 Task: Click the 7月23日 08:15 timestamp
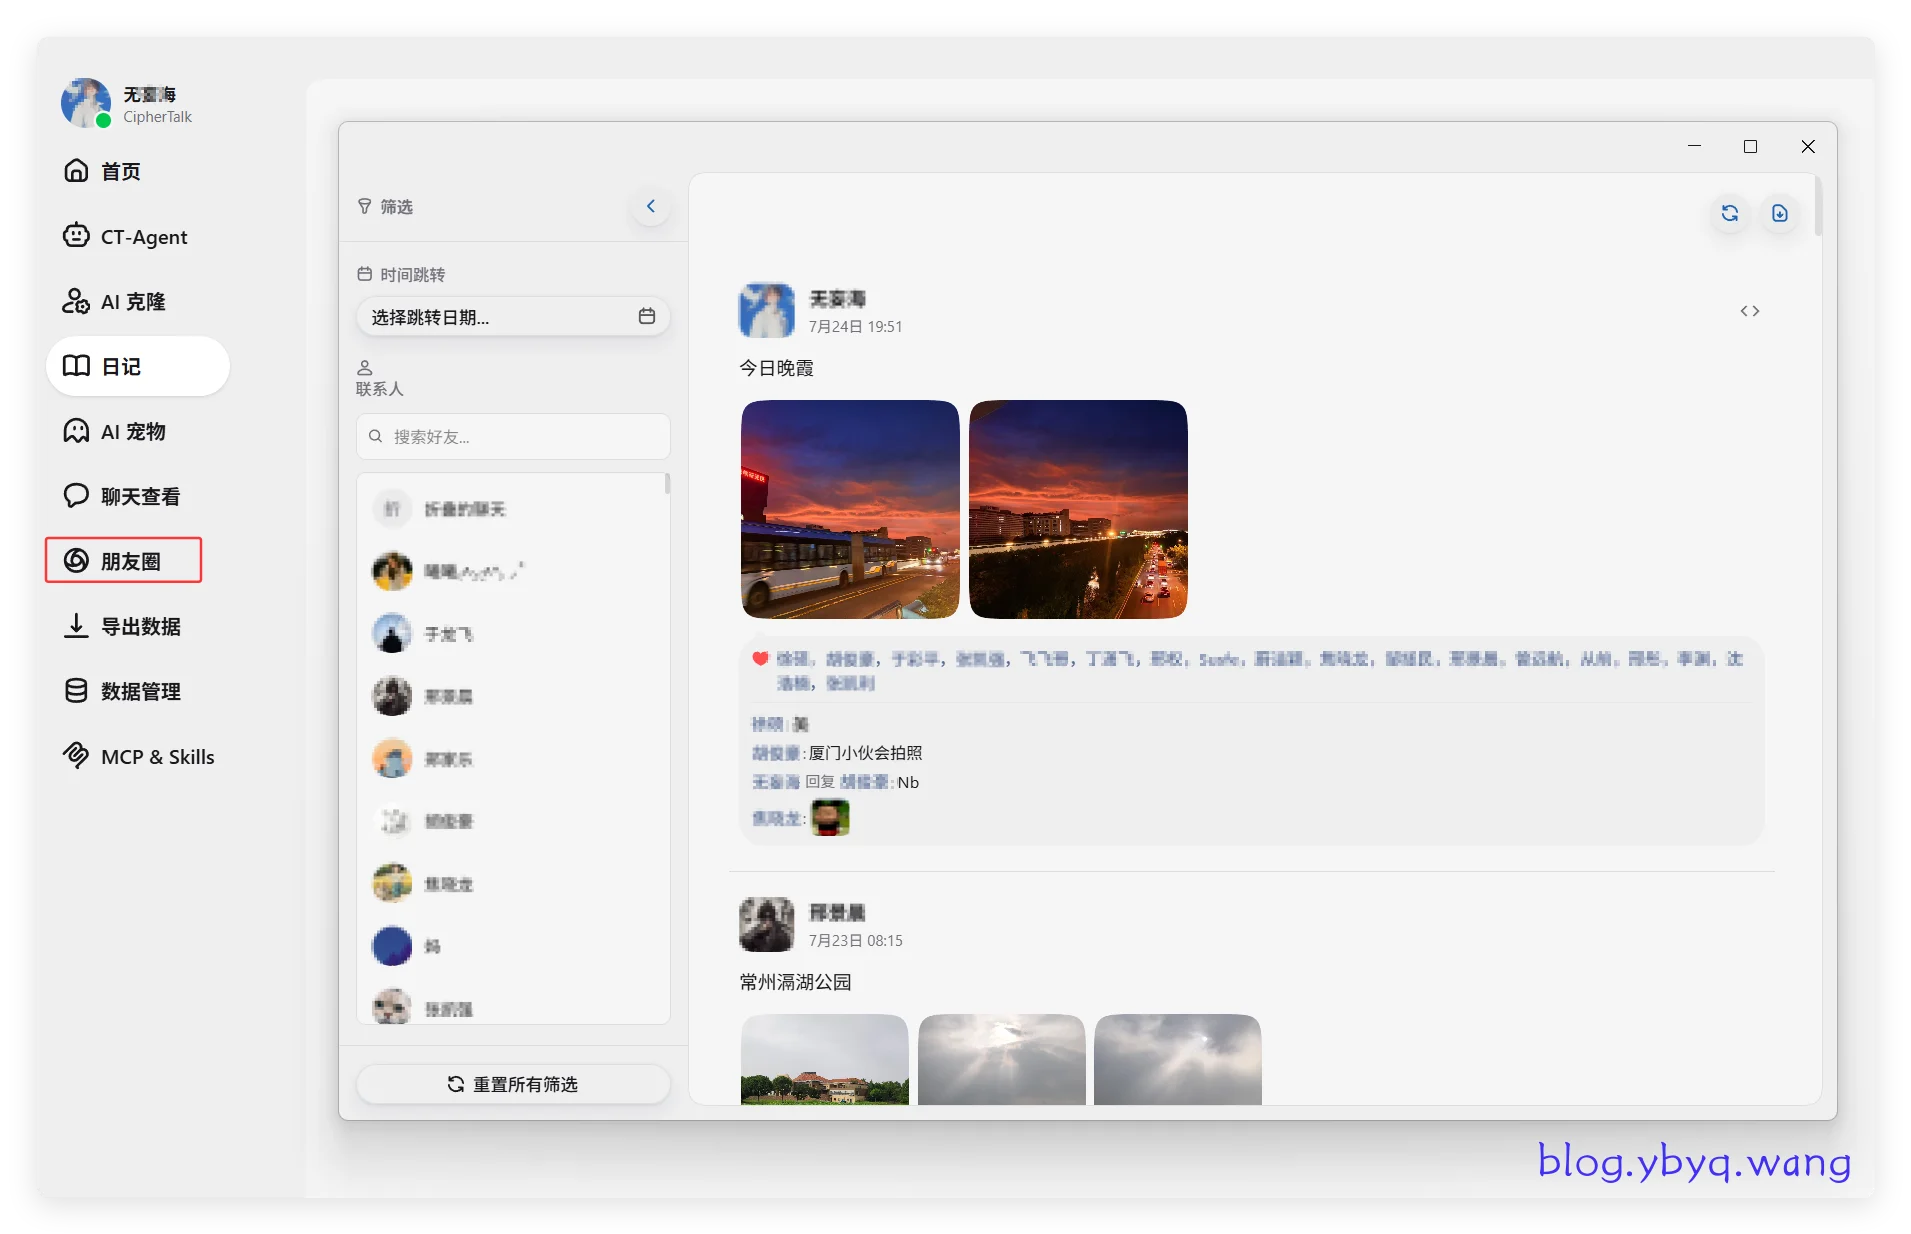tap(856, 941)
